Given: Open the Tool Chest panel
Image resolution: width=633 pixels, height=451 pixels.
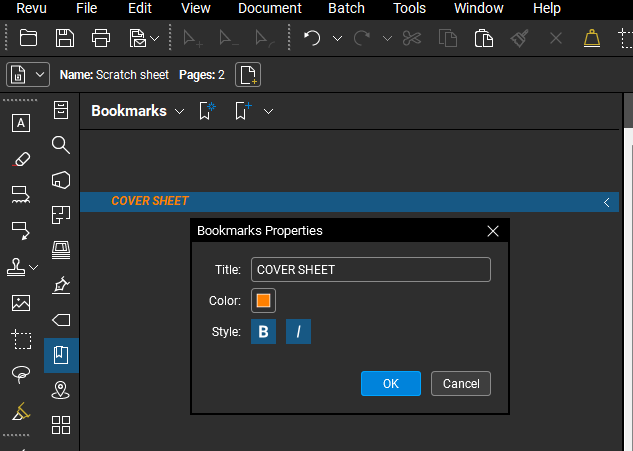Looking at the screenshot, I should click(61, 180).
